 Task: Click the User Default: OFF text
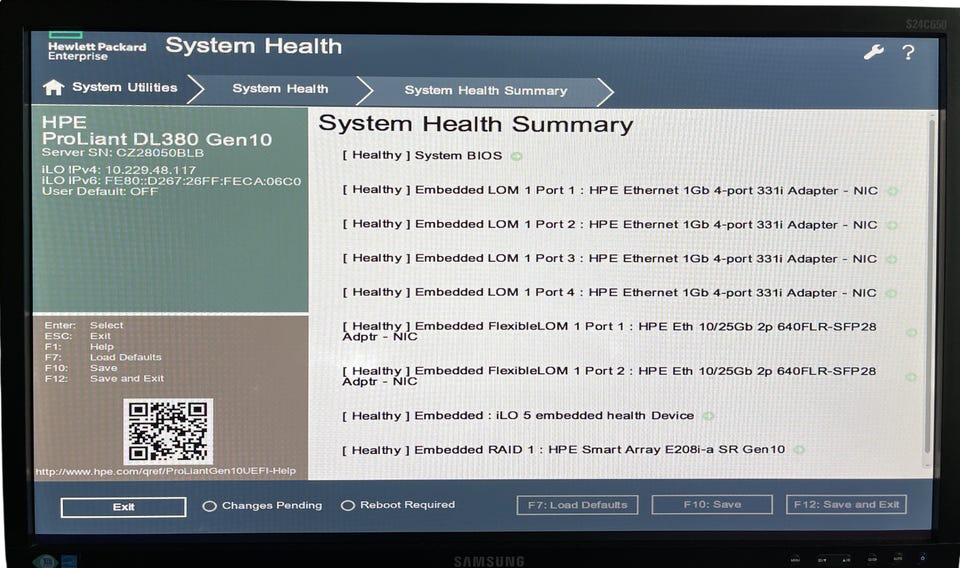100,192
